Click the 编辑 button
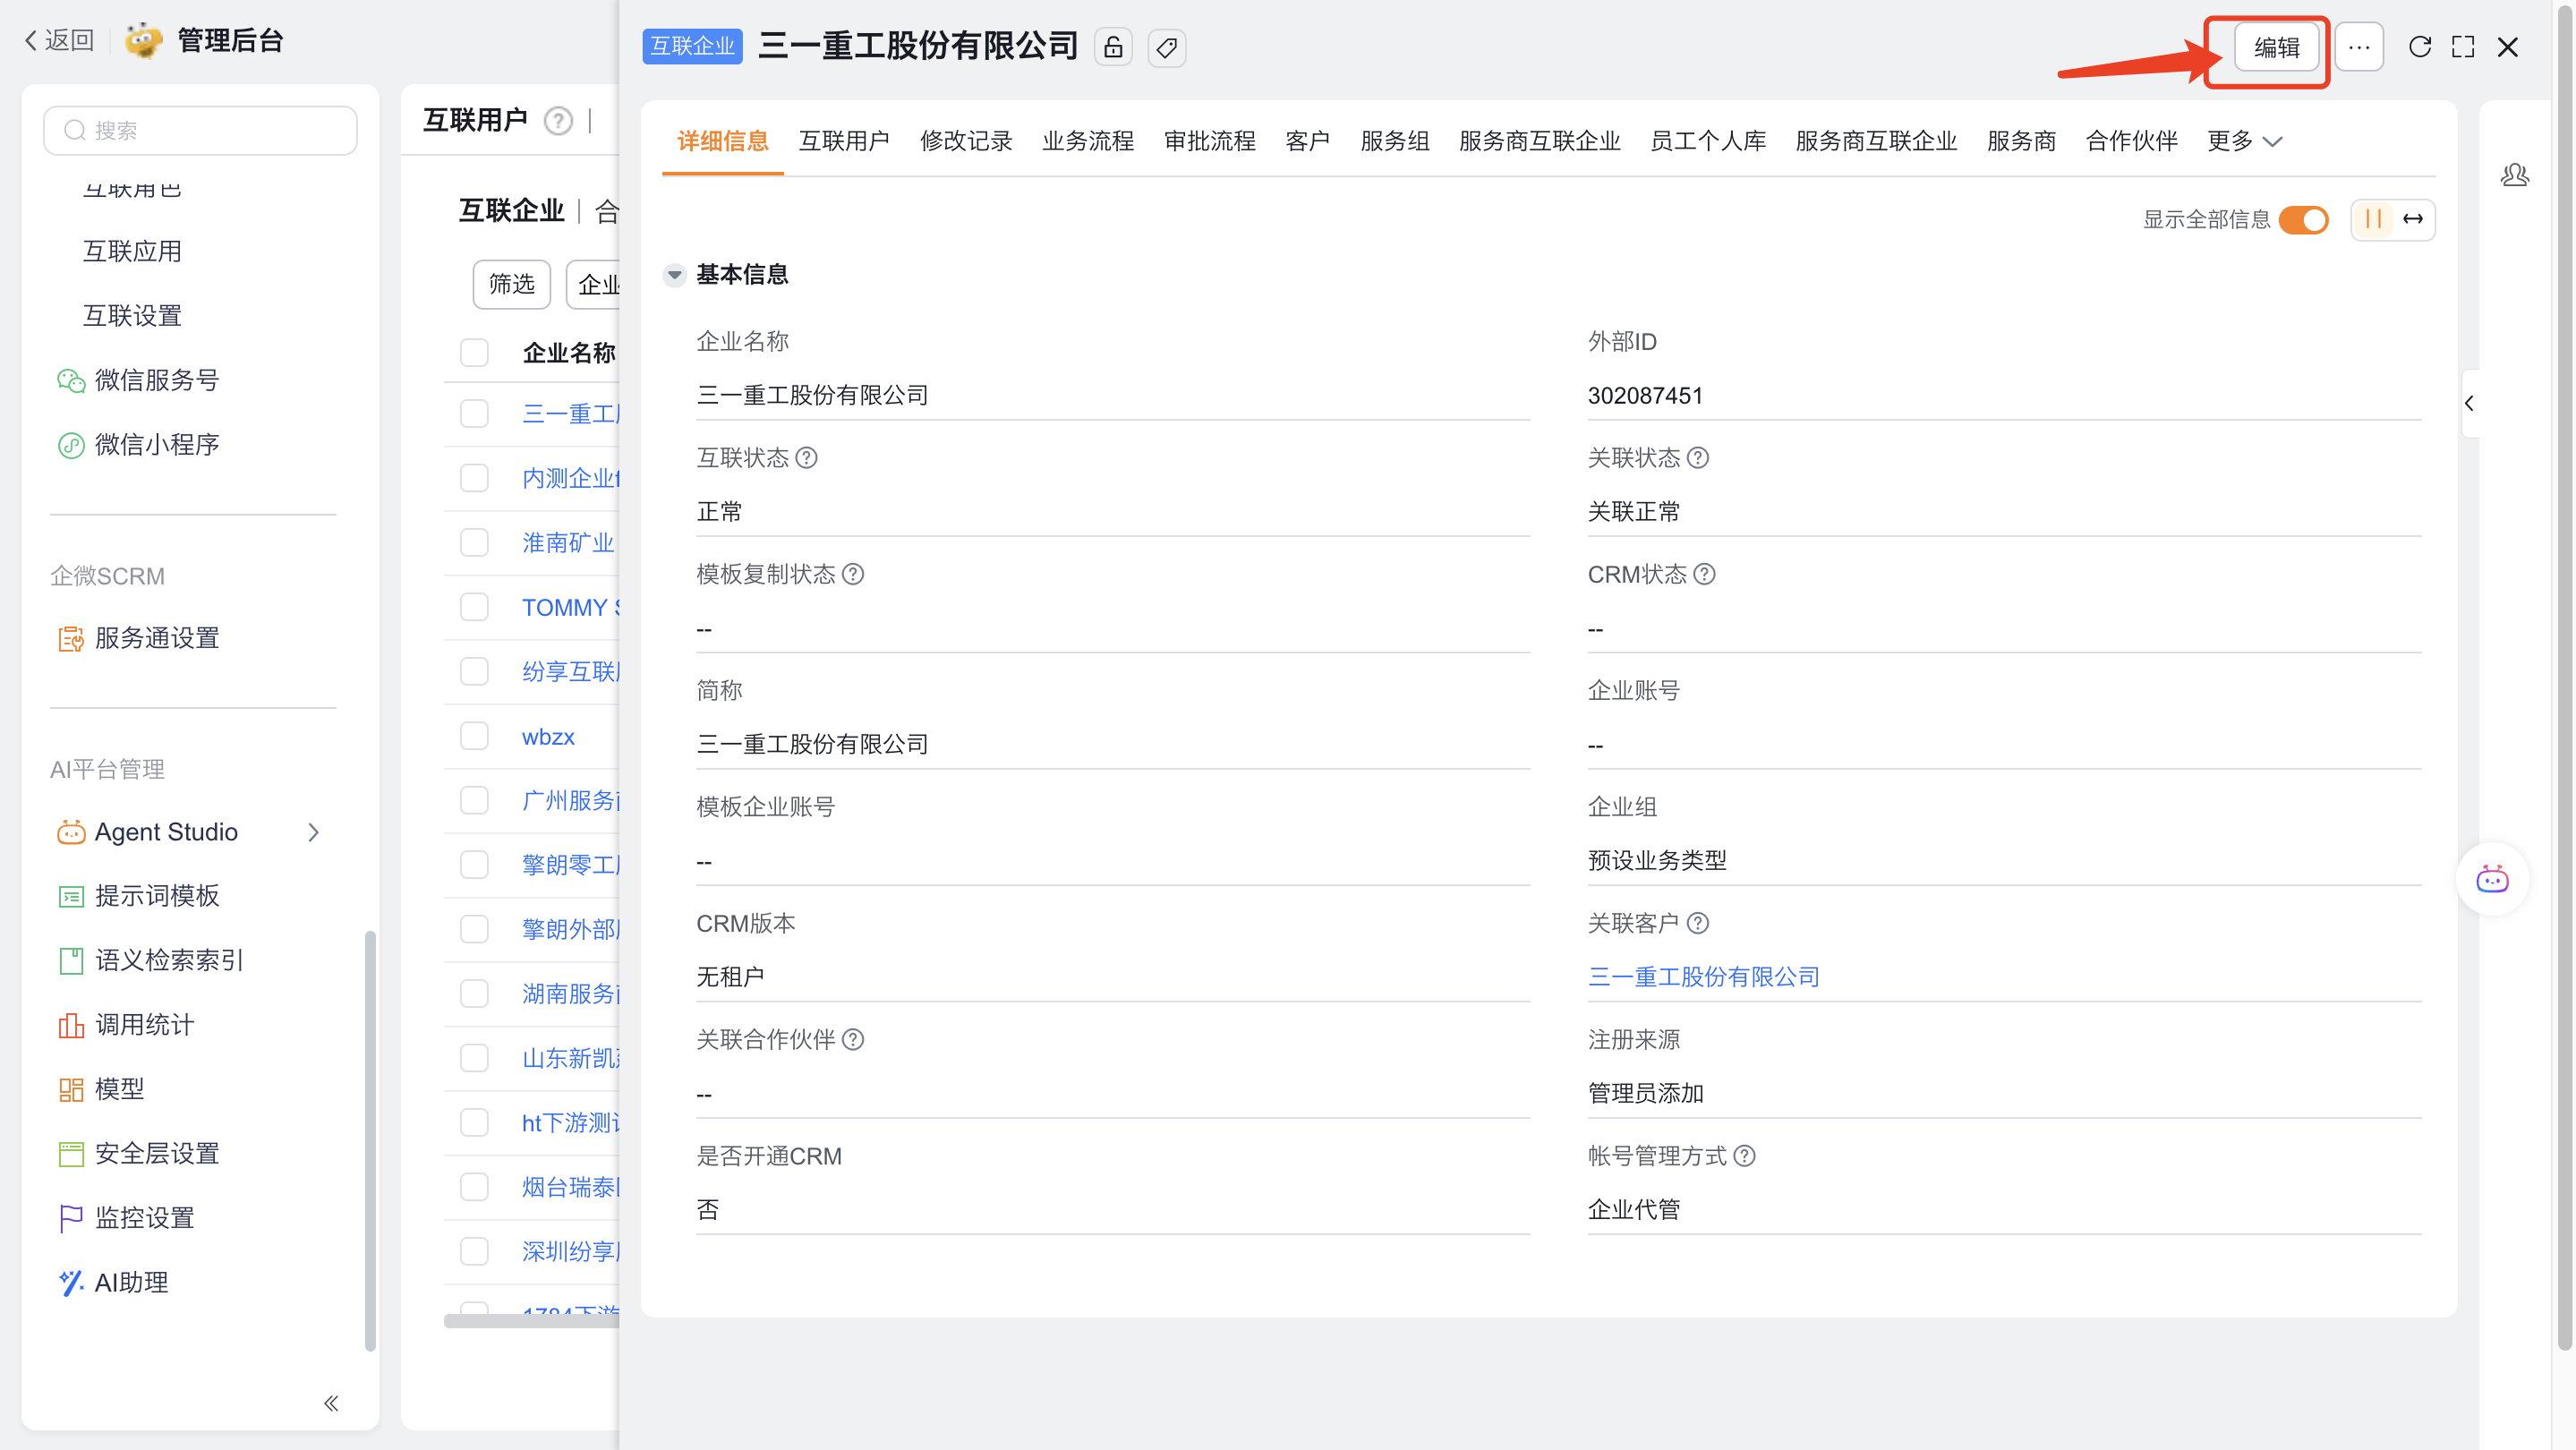 click(2276, 47)
